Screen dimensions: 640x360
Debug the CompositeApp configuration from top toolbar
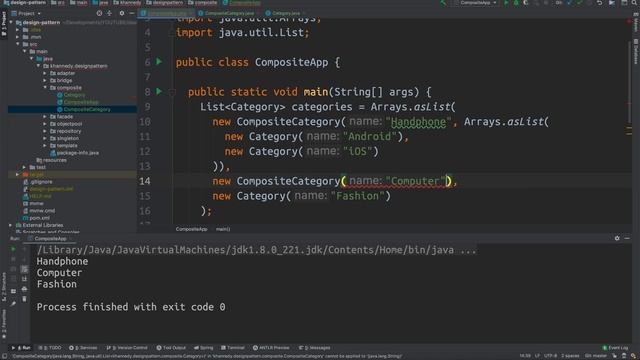516,3
